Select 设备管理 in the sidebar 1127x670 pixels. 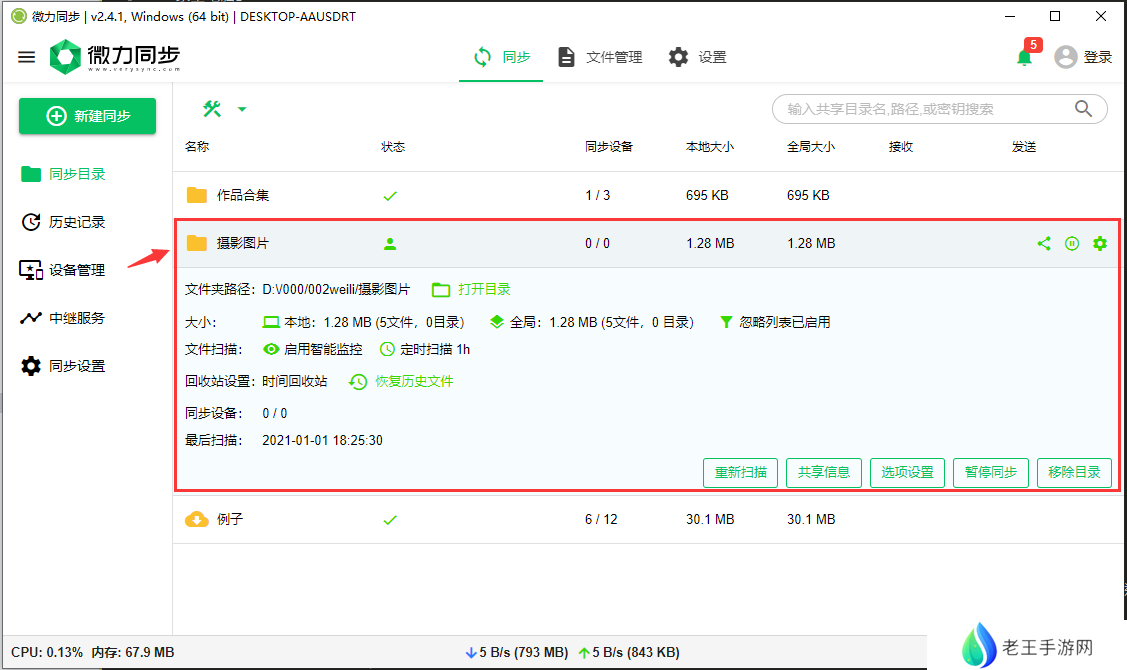pyautogui.click(x=76, y=270)
